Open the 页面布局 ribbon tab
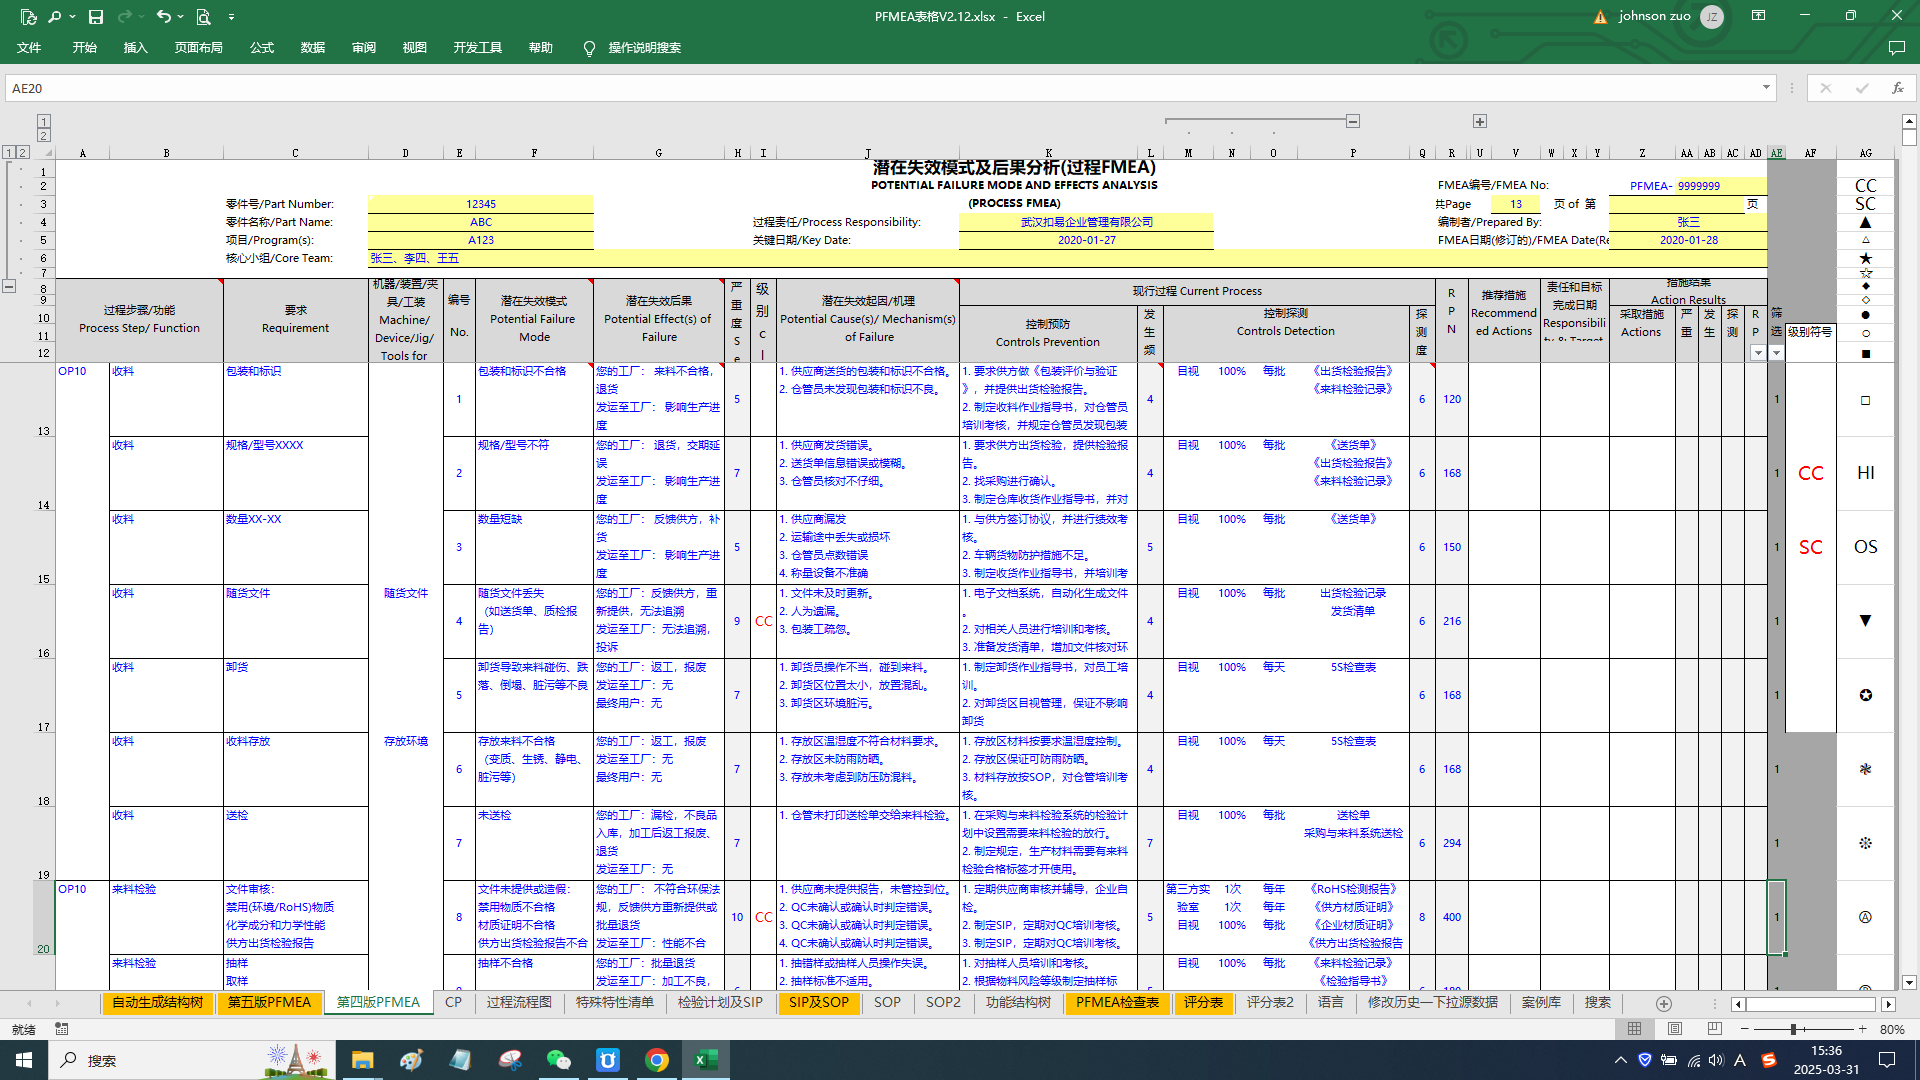Screen dimensions: 1920x1080 point(198,48)
